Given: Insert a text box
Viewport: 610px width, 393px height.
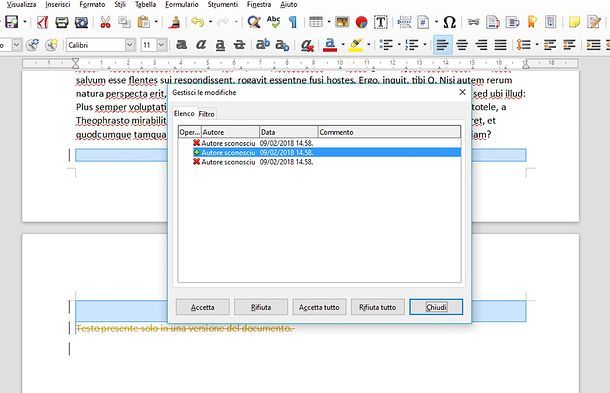Looking at the screenshot, I should (380, 22).
